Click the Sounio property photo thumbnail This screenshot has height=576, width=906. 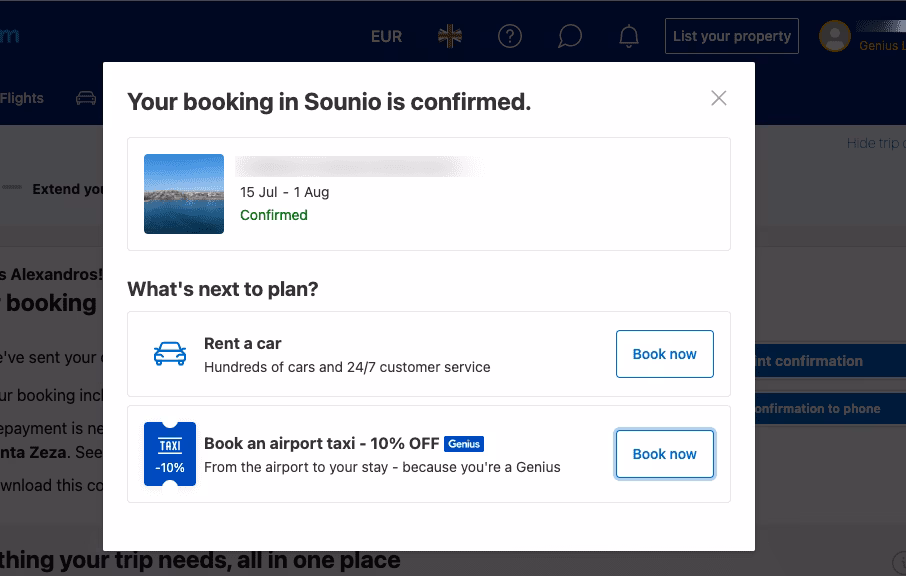tap(183, 192)
